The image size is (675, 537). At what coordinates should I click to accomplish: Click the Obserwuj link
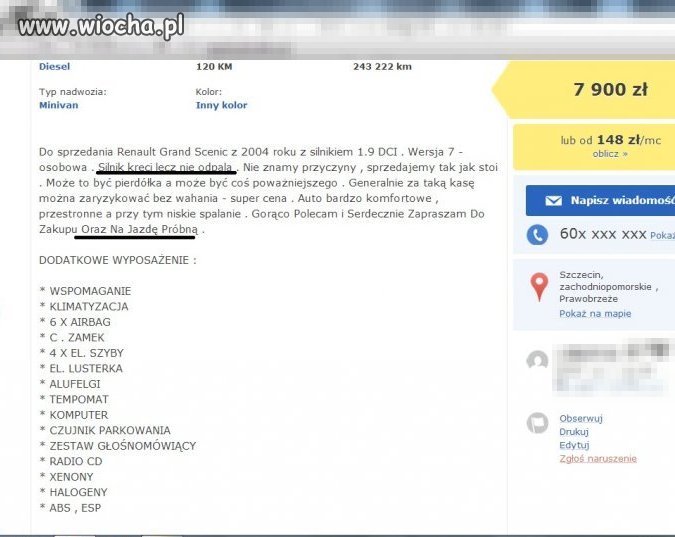pyautogui.click(x=581, y=418)
